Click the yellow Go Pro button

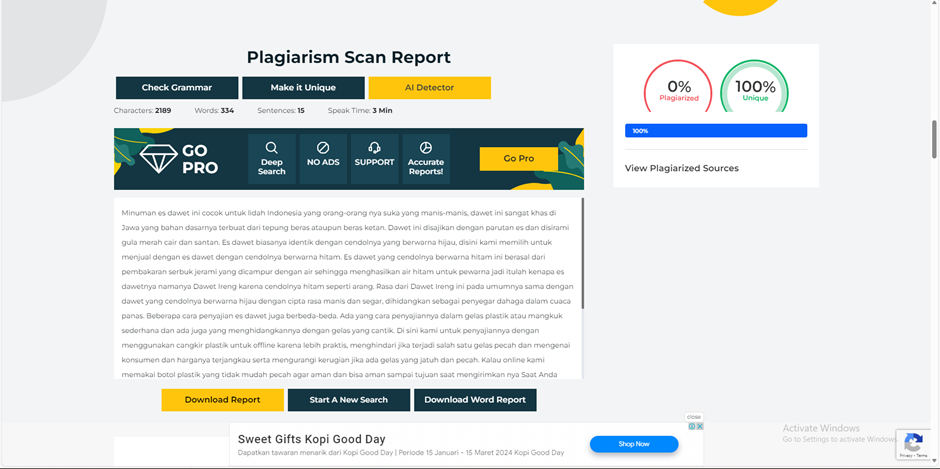coord(519,159)
